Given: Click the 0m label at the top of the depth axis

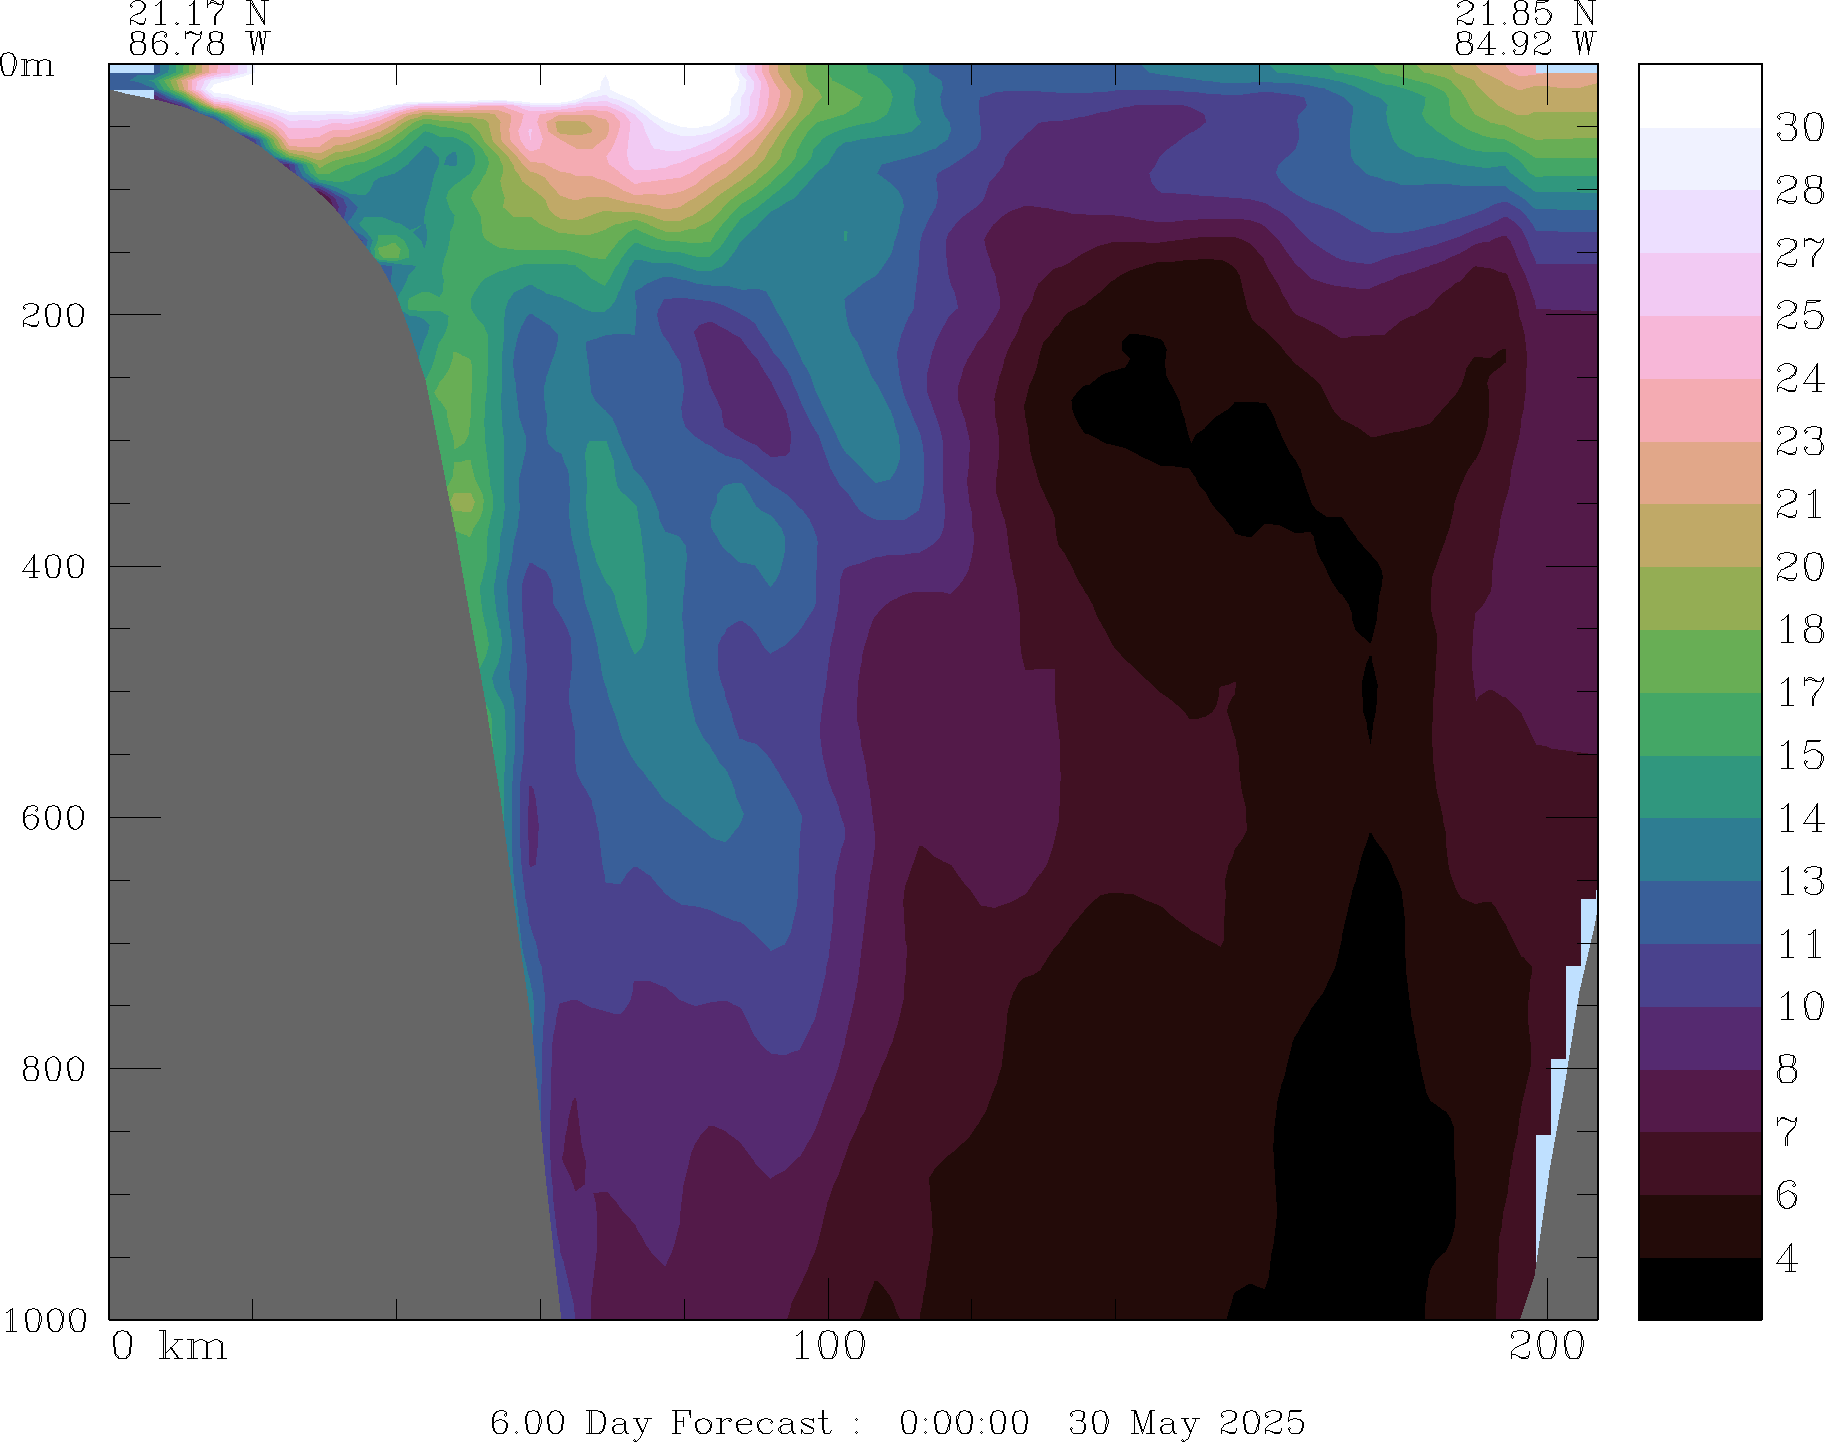Looking at the screenshot, I should click(x=26, y=66).
